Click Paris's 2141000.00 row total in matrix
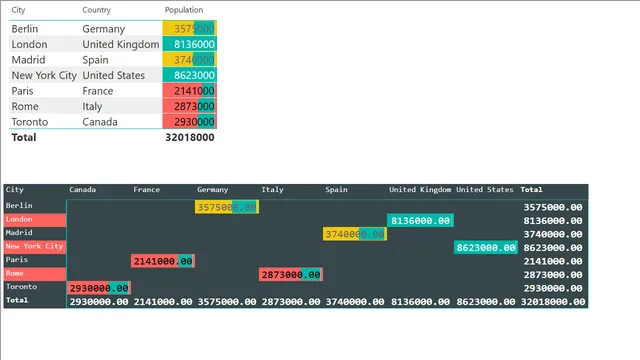The width and height of the screenshot is (640, 360). pos(553,261)
